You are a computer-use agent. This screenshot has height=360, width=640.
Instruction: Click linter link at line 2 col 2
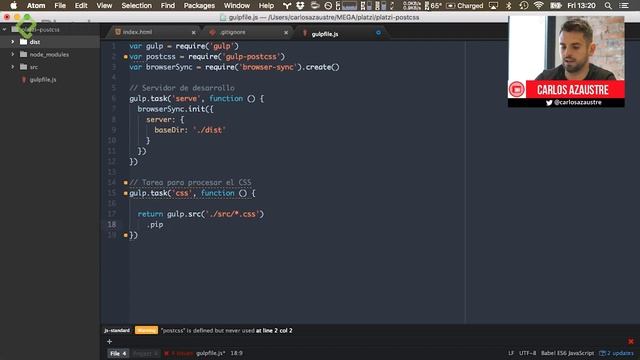point(274,331)
